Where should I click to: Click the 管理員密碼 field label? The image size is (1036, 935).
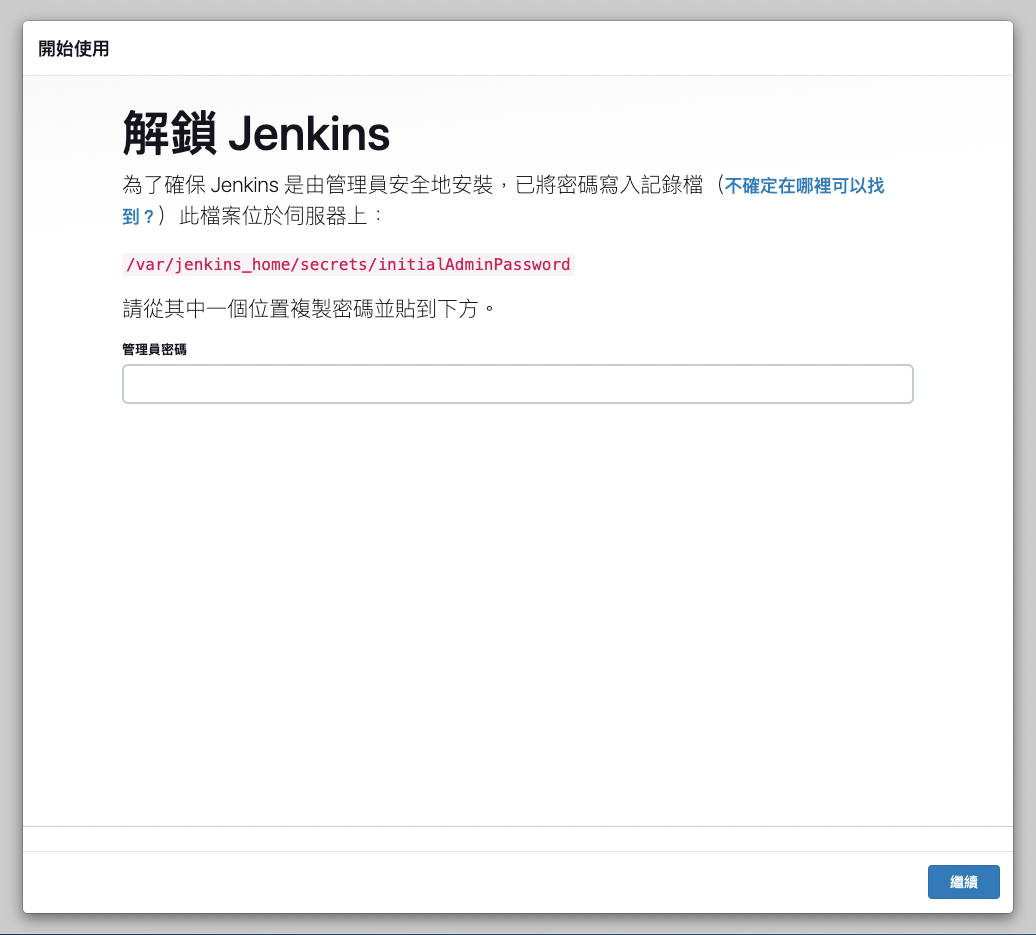[x=154, y=349]
